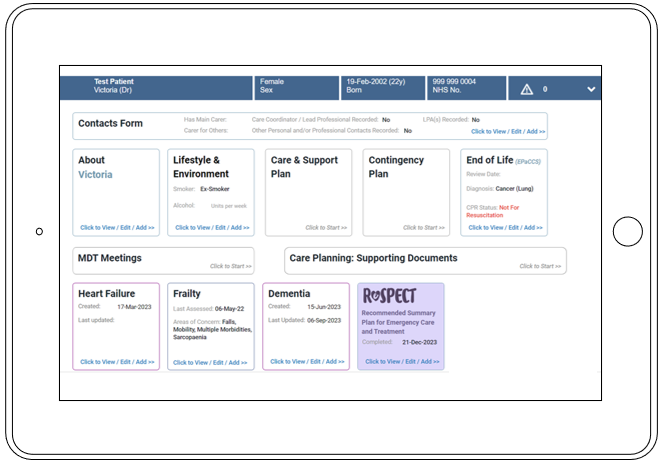Open Frailty view/edit link

(x=210, y=362)
